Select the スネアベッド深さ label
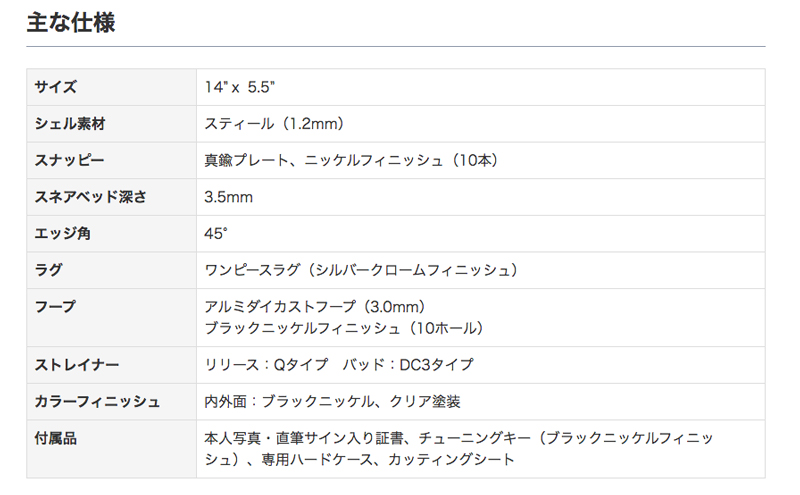The height and width of the screenshot is (495, 800). click(x=91, y=197)
